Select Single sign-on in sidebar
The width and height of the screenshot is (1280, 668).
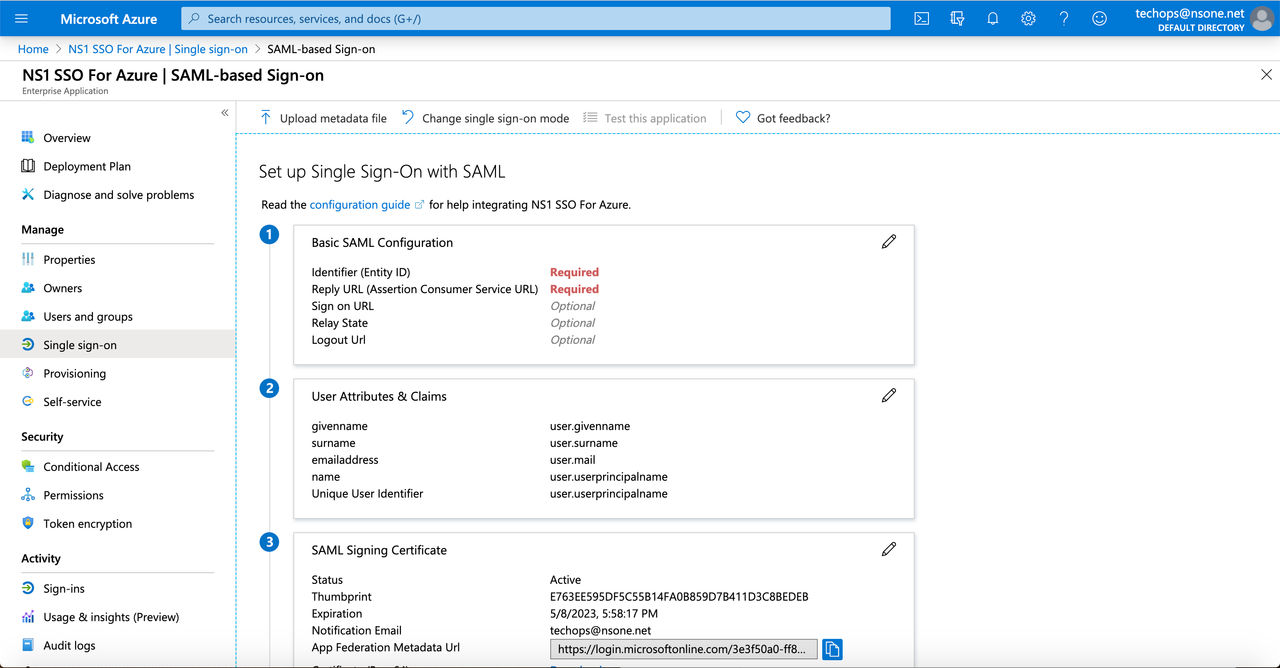[x=117, y=345]
